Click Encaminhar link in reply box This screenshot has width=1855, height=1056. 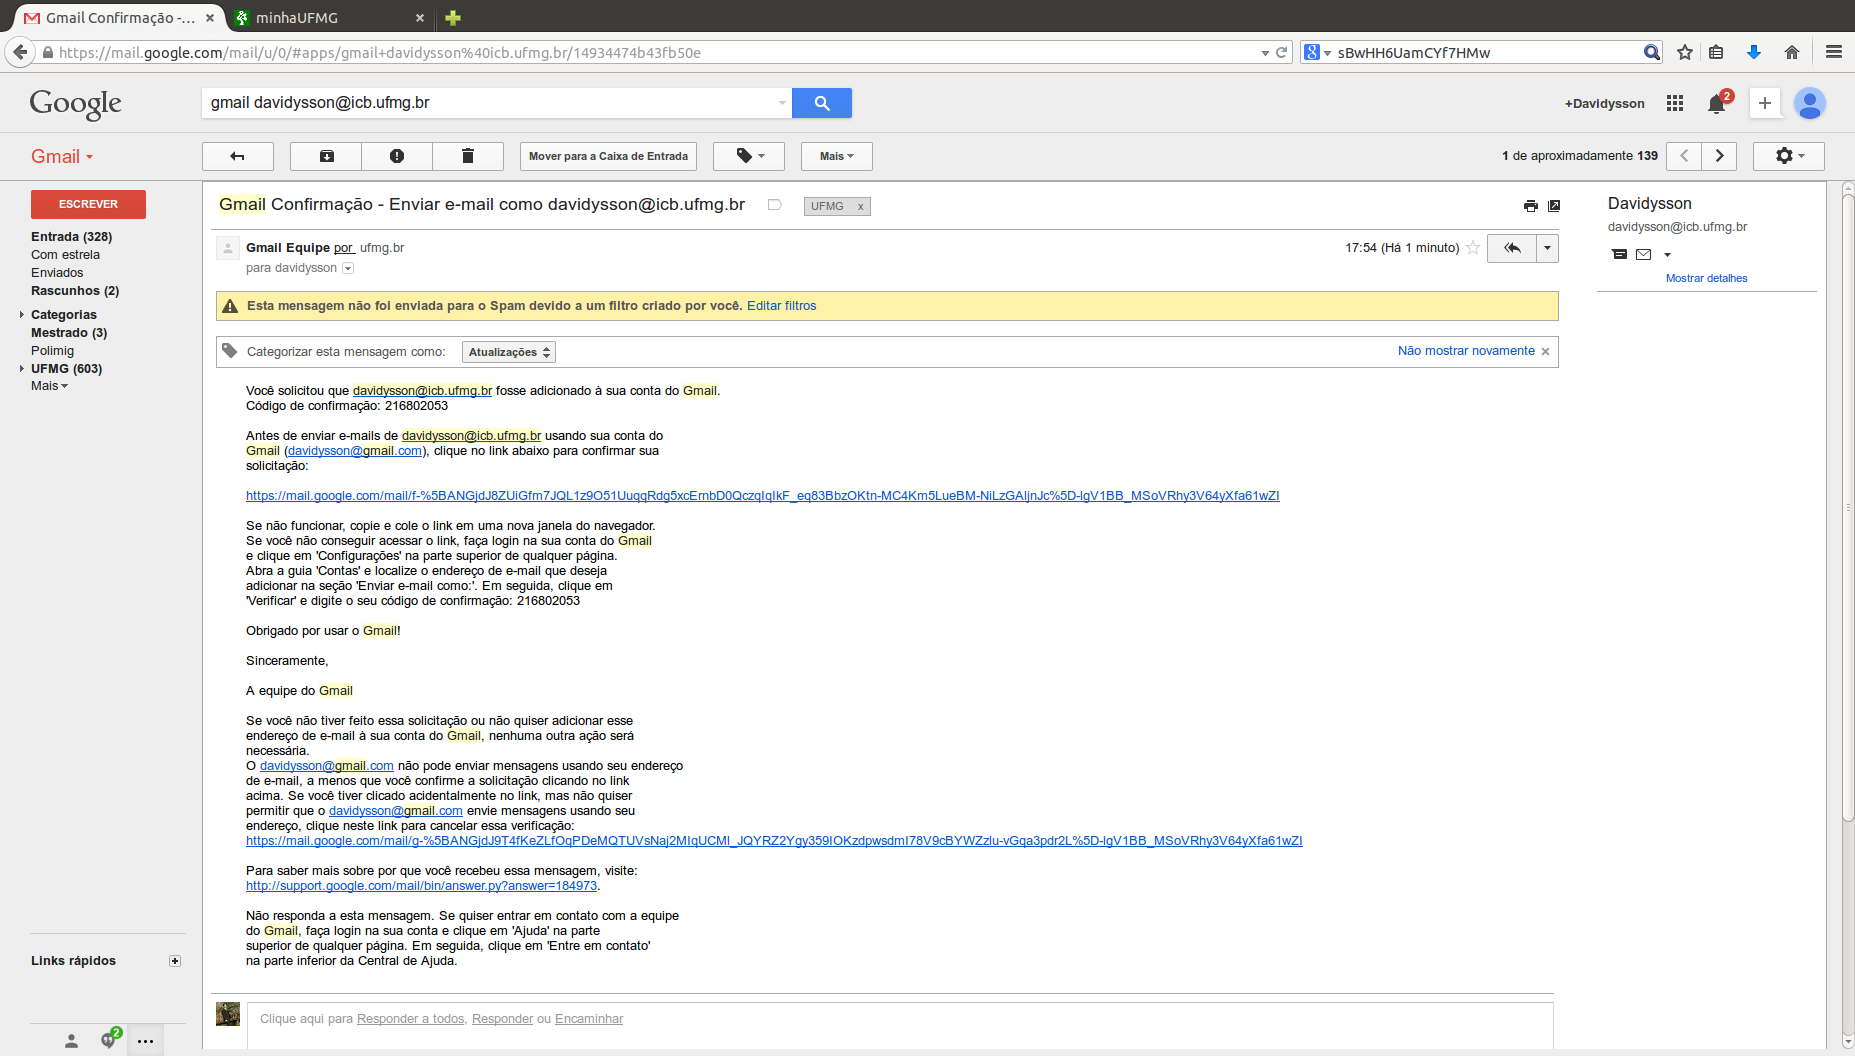589,1019
